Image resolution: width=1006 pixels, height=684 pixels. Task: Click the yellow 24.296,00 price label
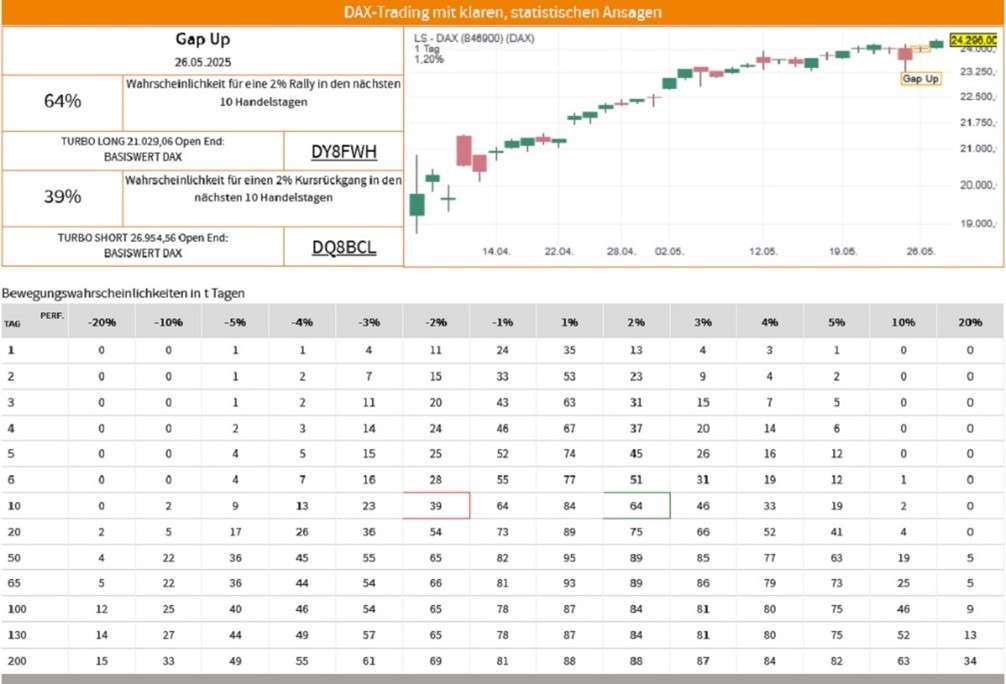[973, 40]
